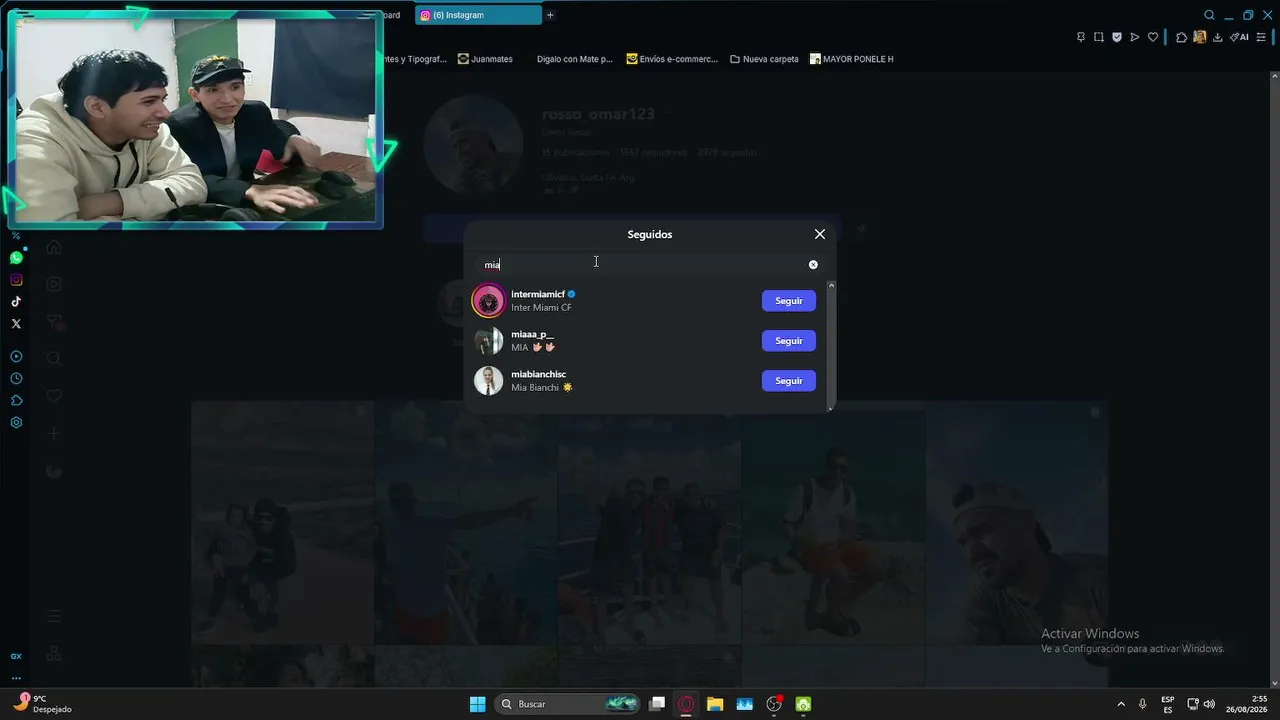Switch to the Instagram browser tab
Image resolution: width=1280 pixels, height=720 pixels.
coord(478,15)
